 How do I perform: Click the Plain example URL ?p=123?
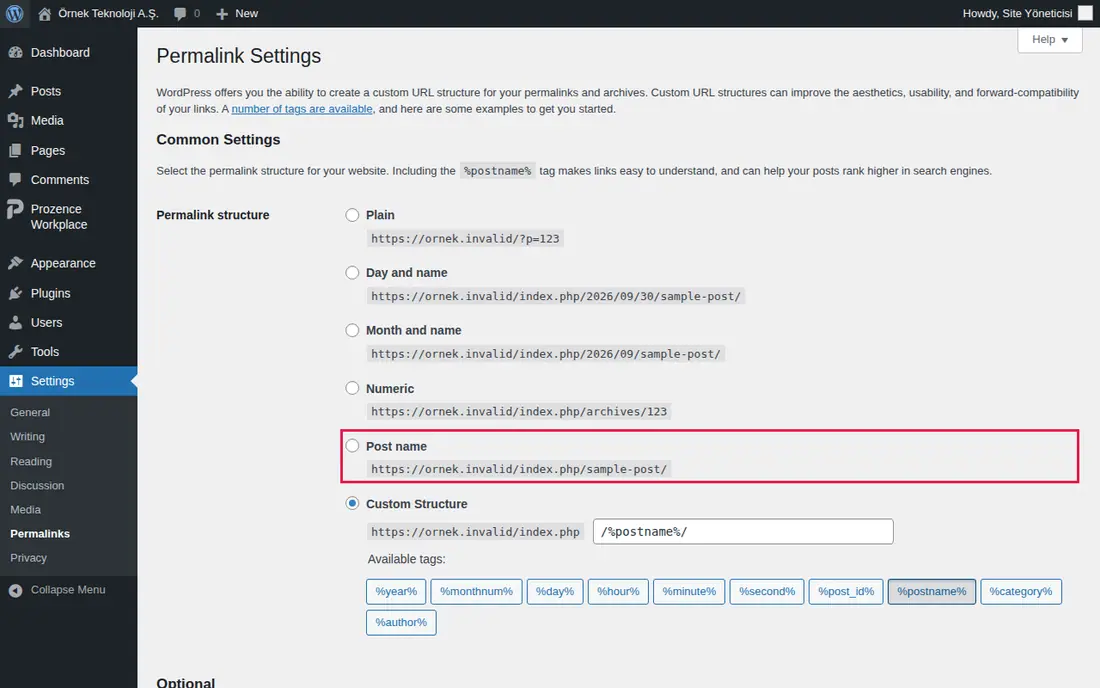(465, 238)
